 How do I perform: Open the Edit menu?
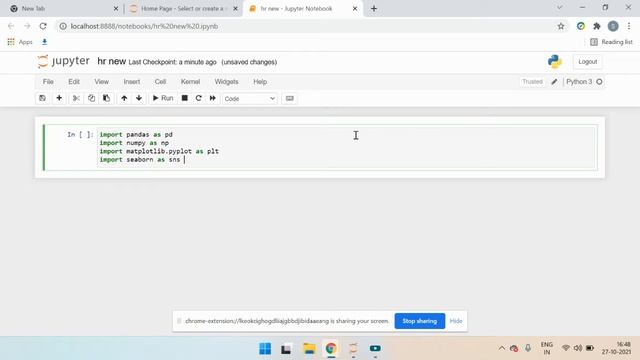[74, 82]
